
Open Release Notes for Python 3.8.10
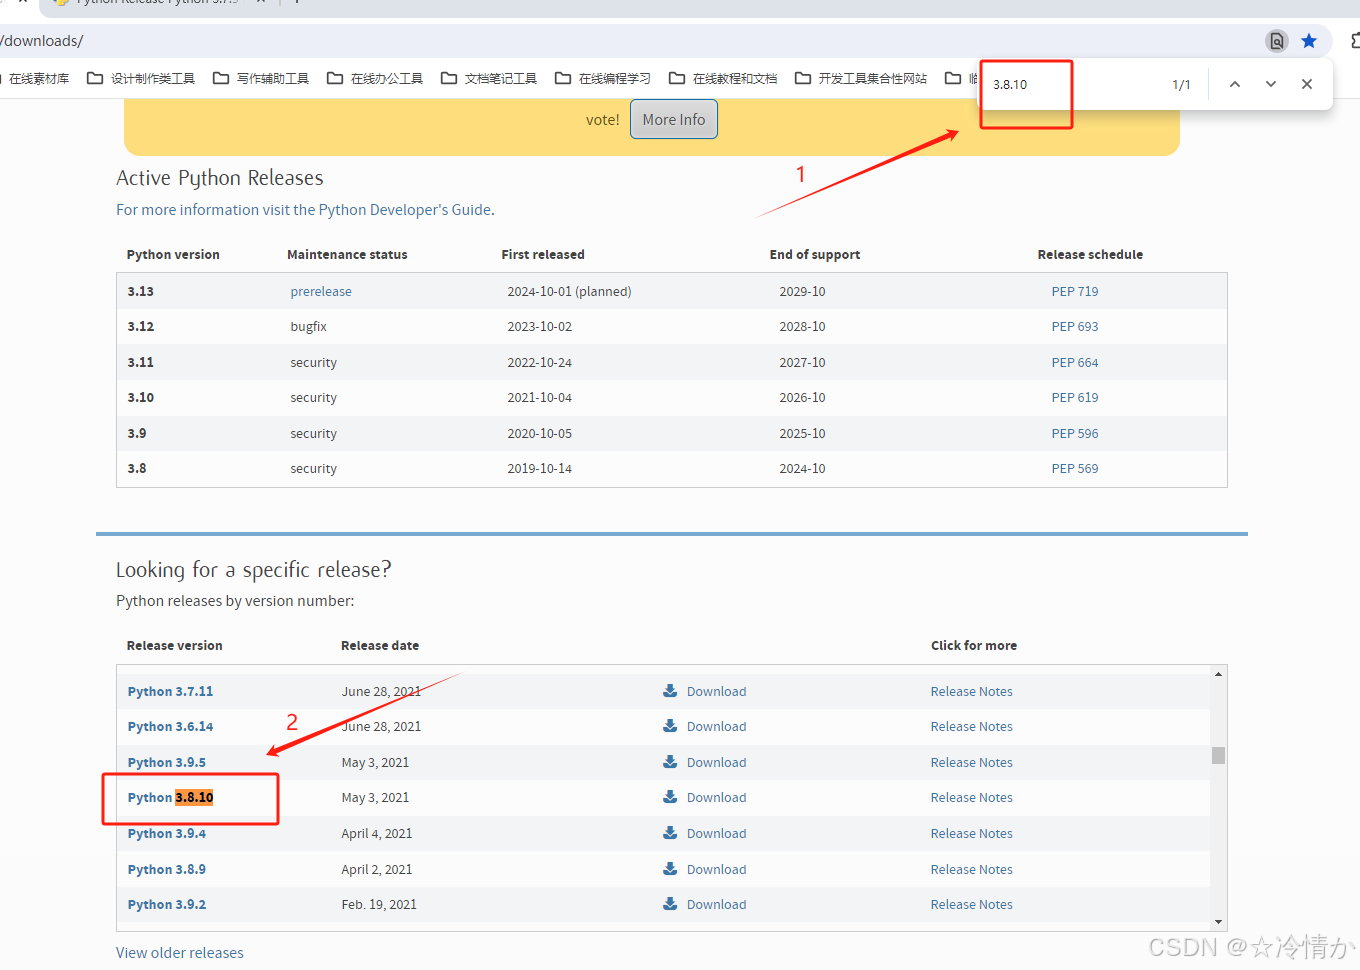(x=971, y=798)
